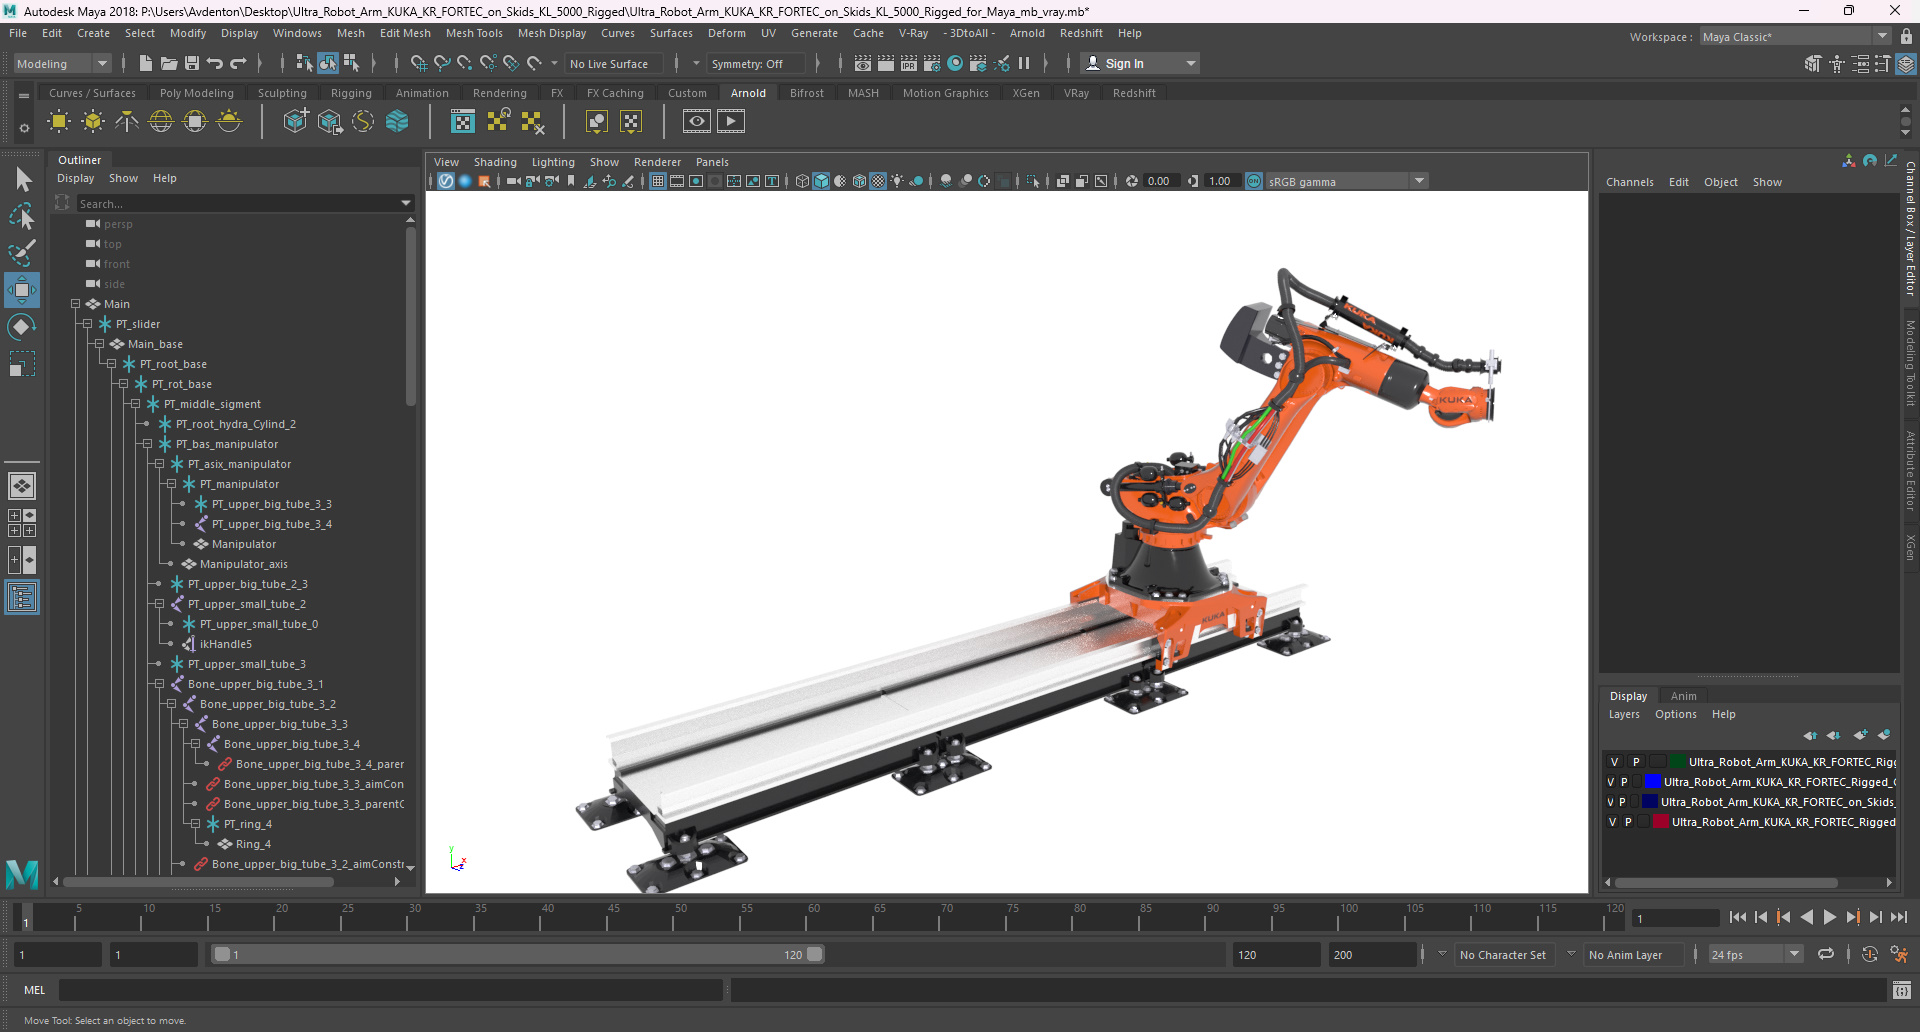Switch to four-view layout icon
The width and height of the screenshot is (1920, 1032).
[22, 523]
